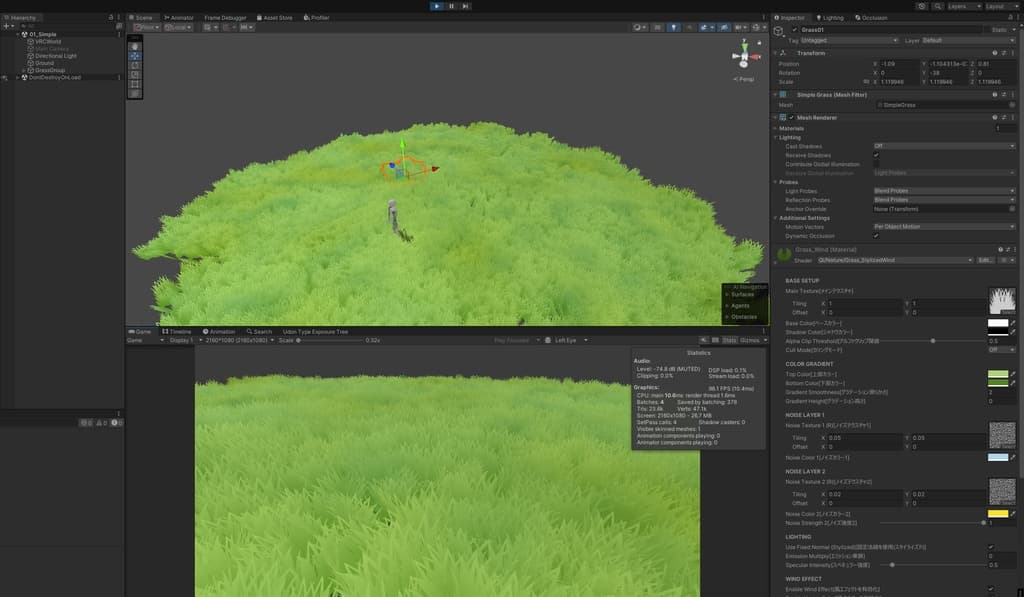
Task: Click the Hierarchy add (+) button
Action: click(7, 26)
